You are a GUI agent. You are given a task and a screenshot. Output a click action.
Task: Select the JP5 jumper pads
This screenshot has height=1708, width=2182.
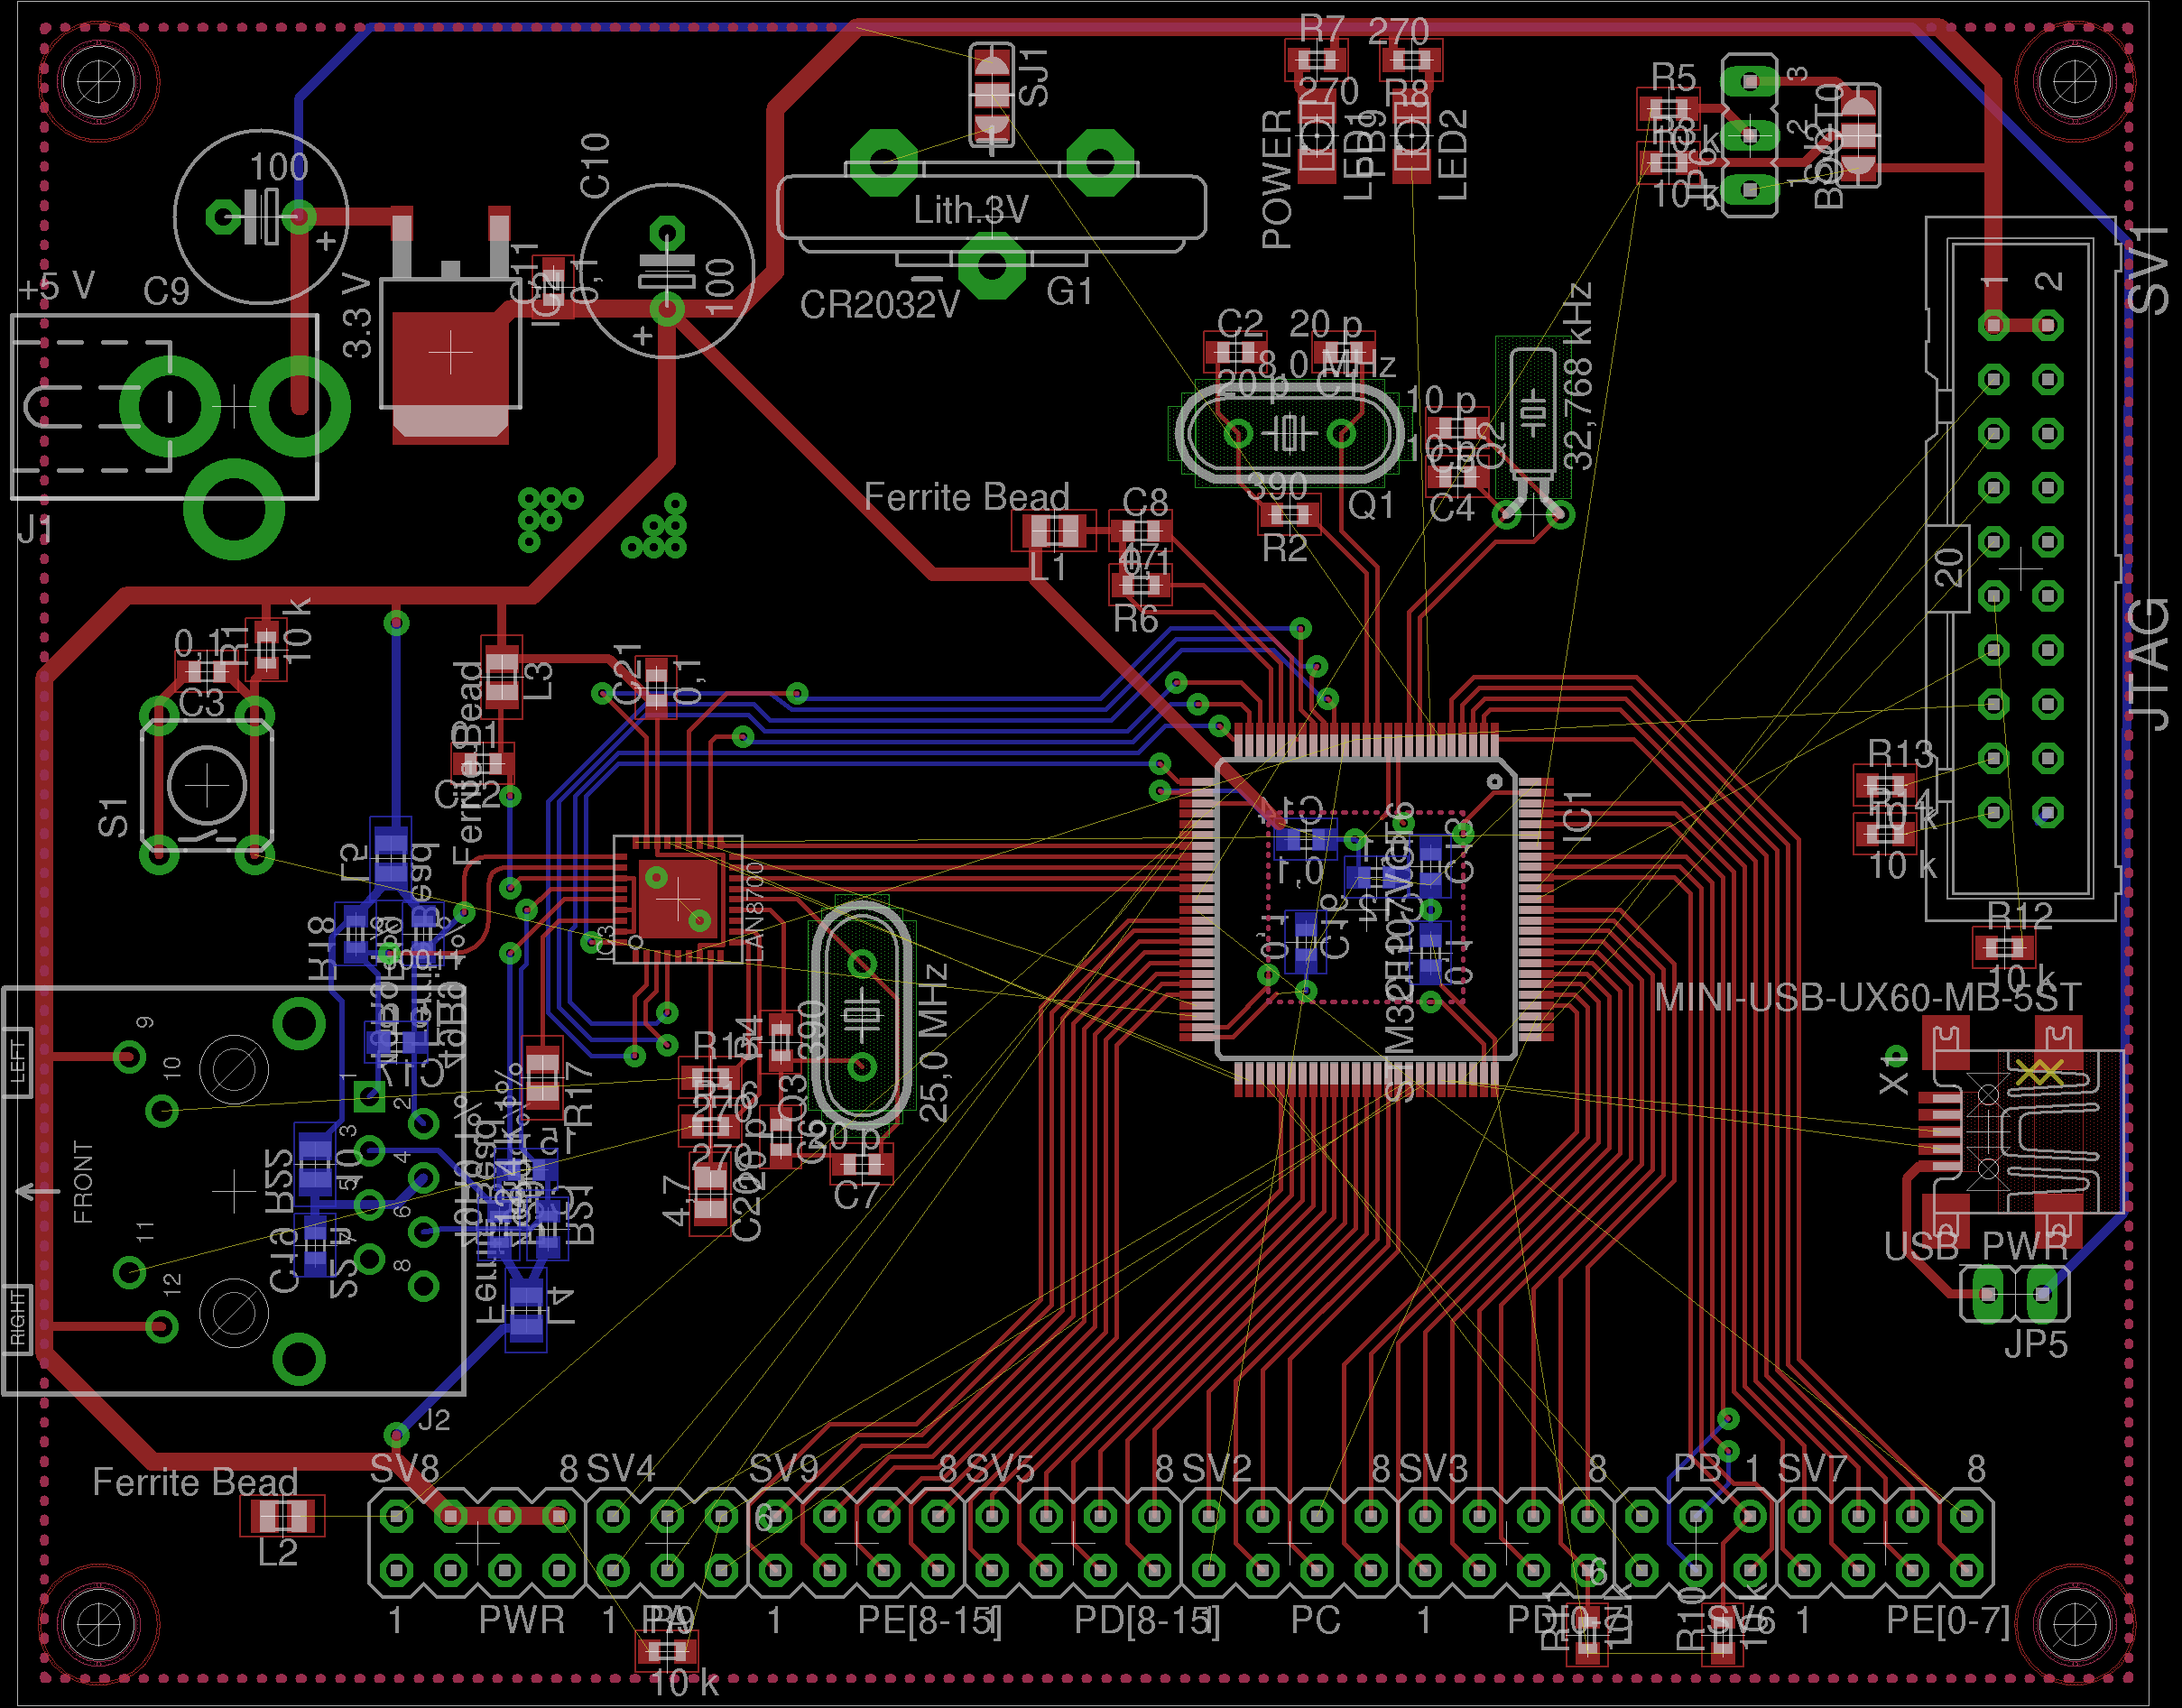[2014, 1295]
